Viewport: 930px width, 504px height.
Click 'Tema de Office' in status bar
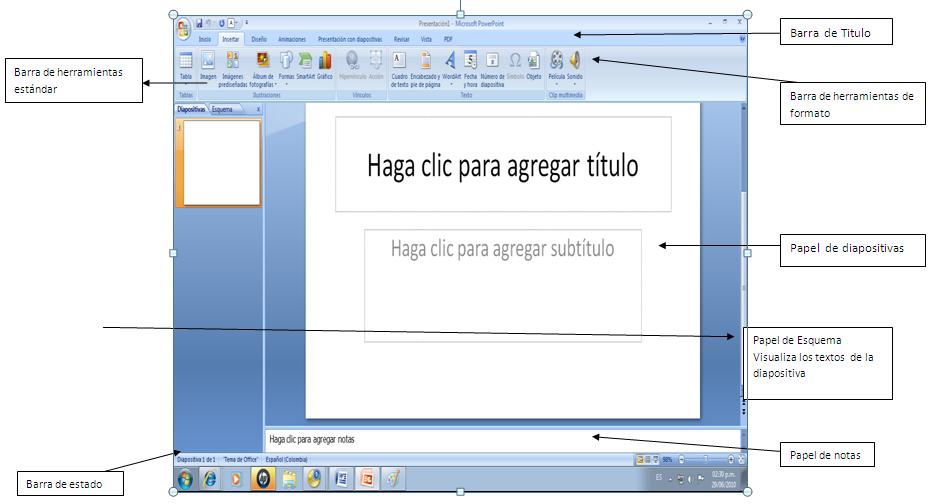tap(241, 460)
